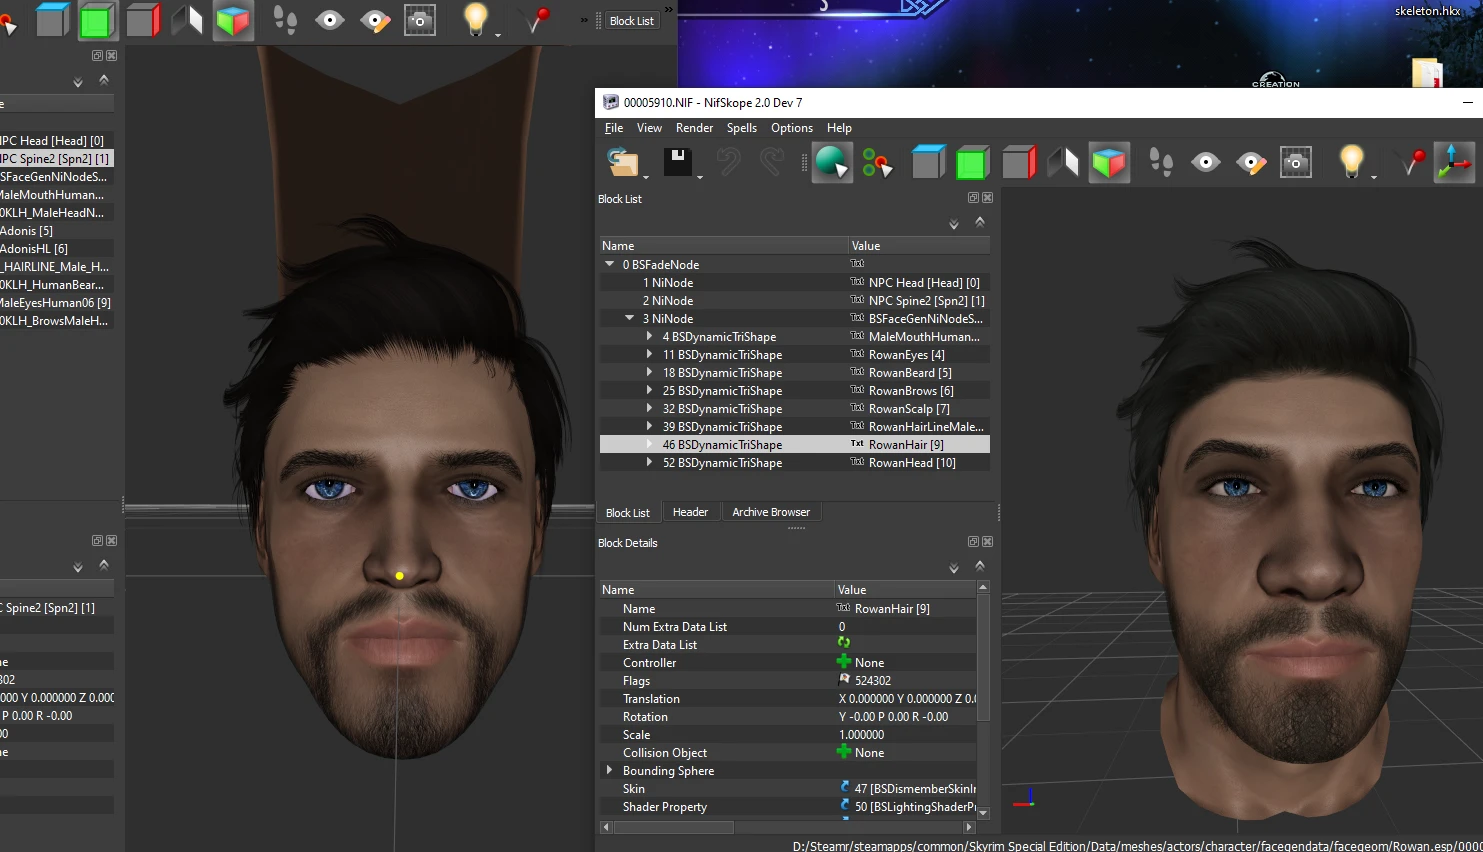The image size is (1483, 852).
Task: Select the 32 BSDynamicTriShape RowanScalp row
Action: coord(795,409)
